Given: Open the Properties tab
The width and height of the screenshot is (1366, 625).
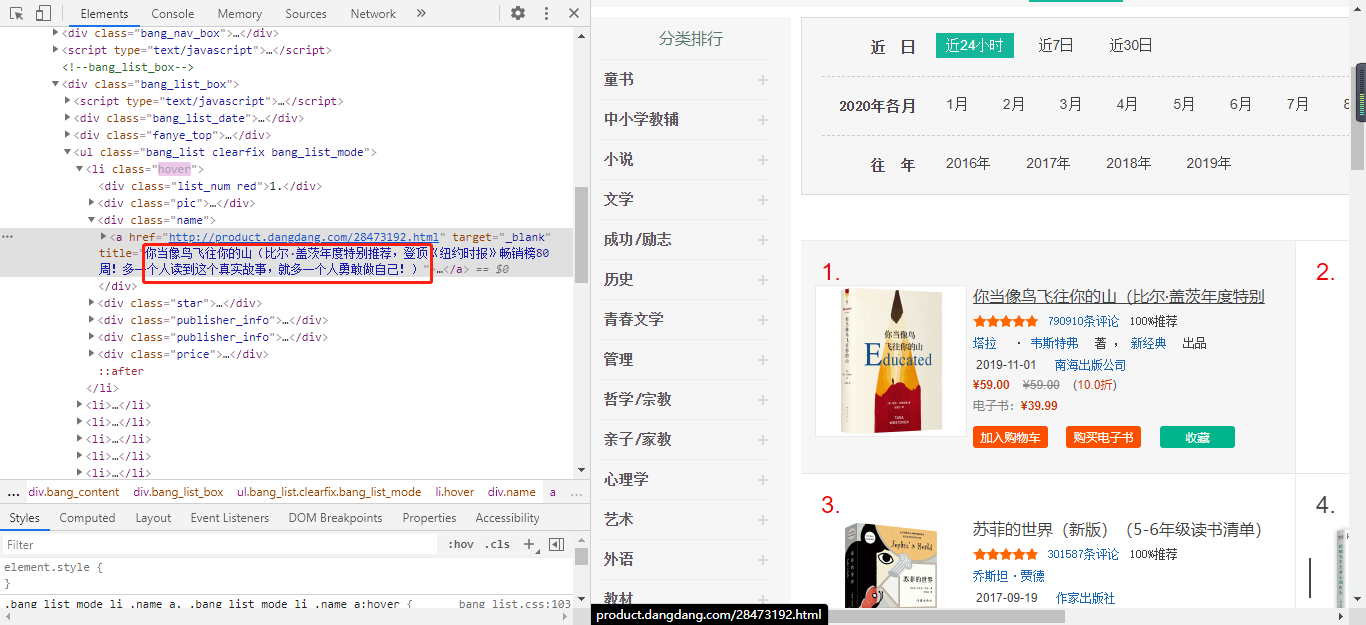Looking at the screenshot, I should [x=429, y=518].
